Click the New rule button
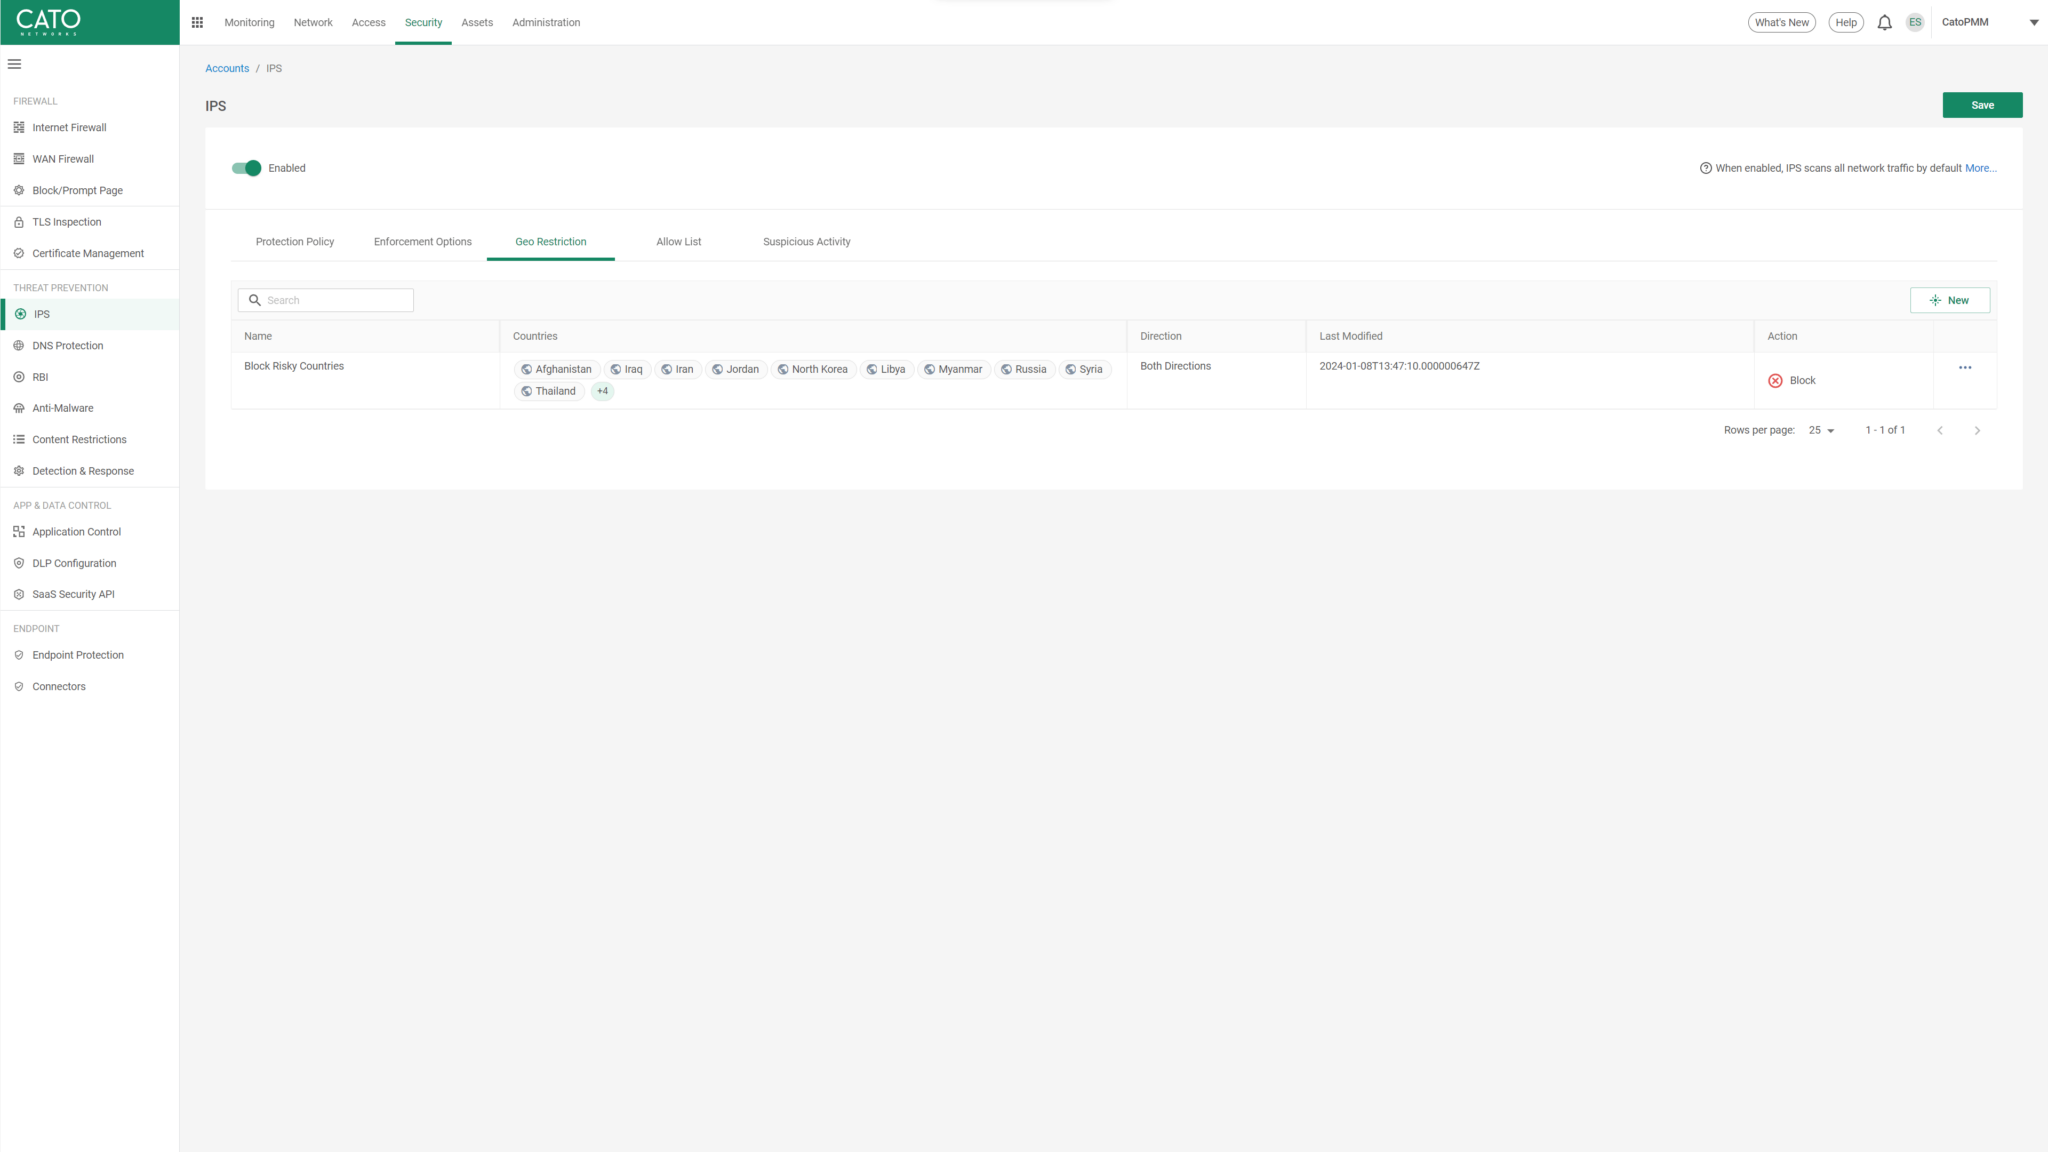Viewport: 2048px width, 1152px height. pyautogui.click(x=1949, y=300)
